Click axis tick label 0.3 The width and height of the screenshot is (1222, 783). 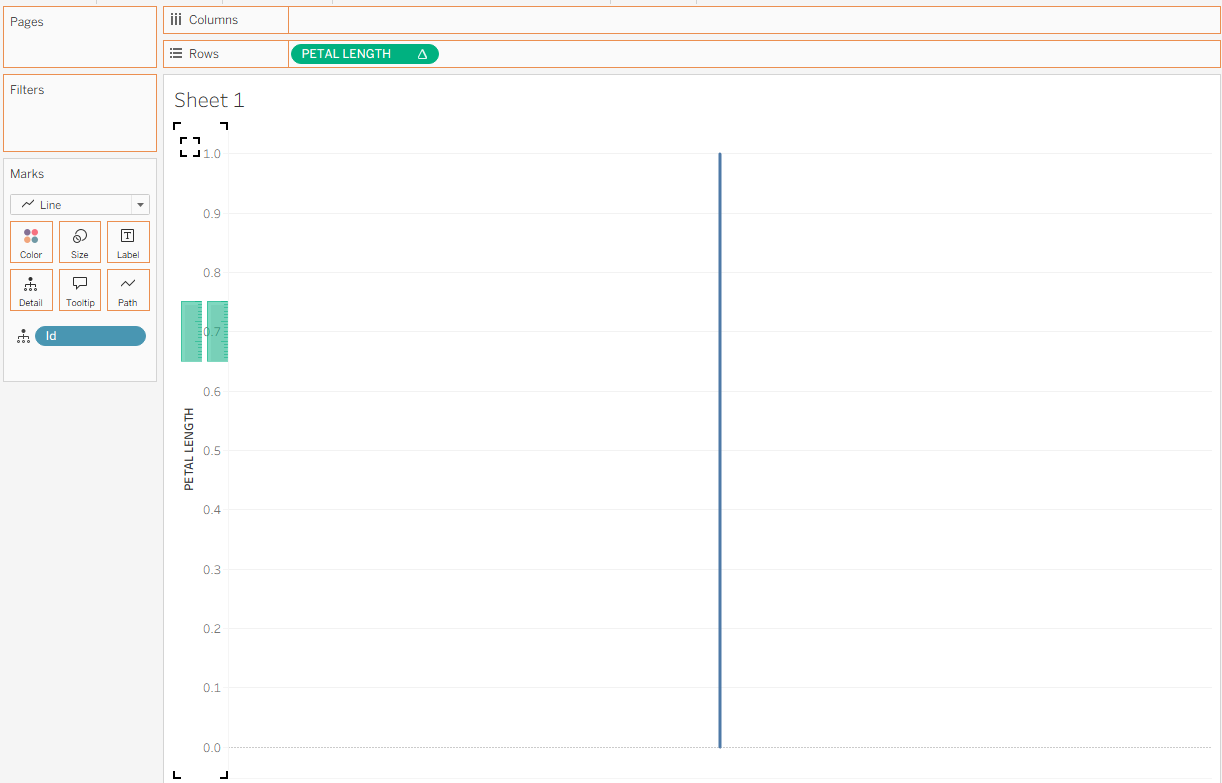(212, 570)
